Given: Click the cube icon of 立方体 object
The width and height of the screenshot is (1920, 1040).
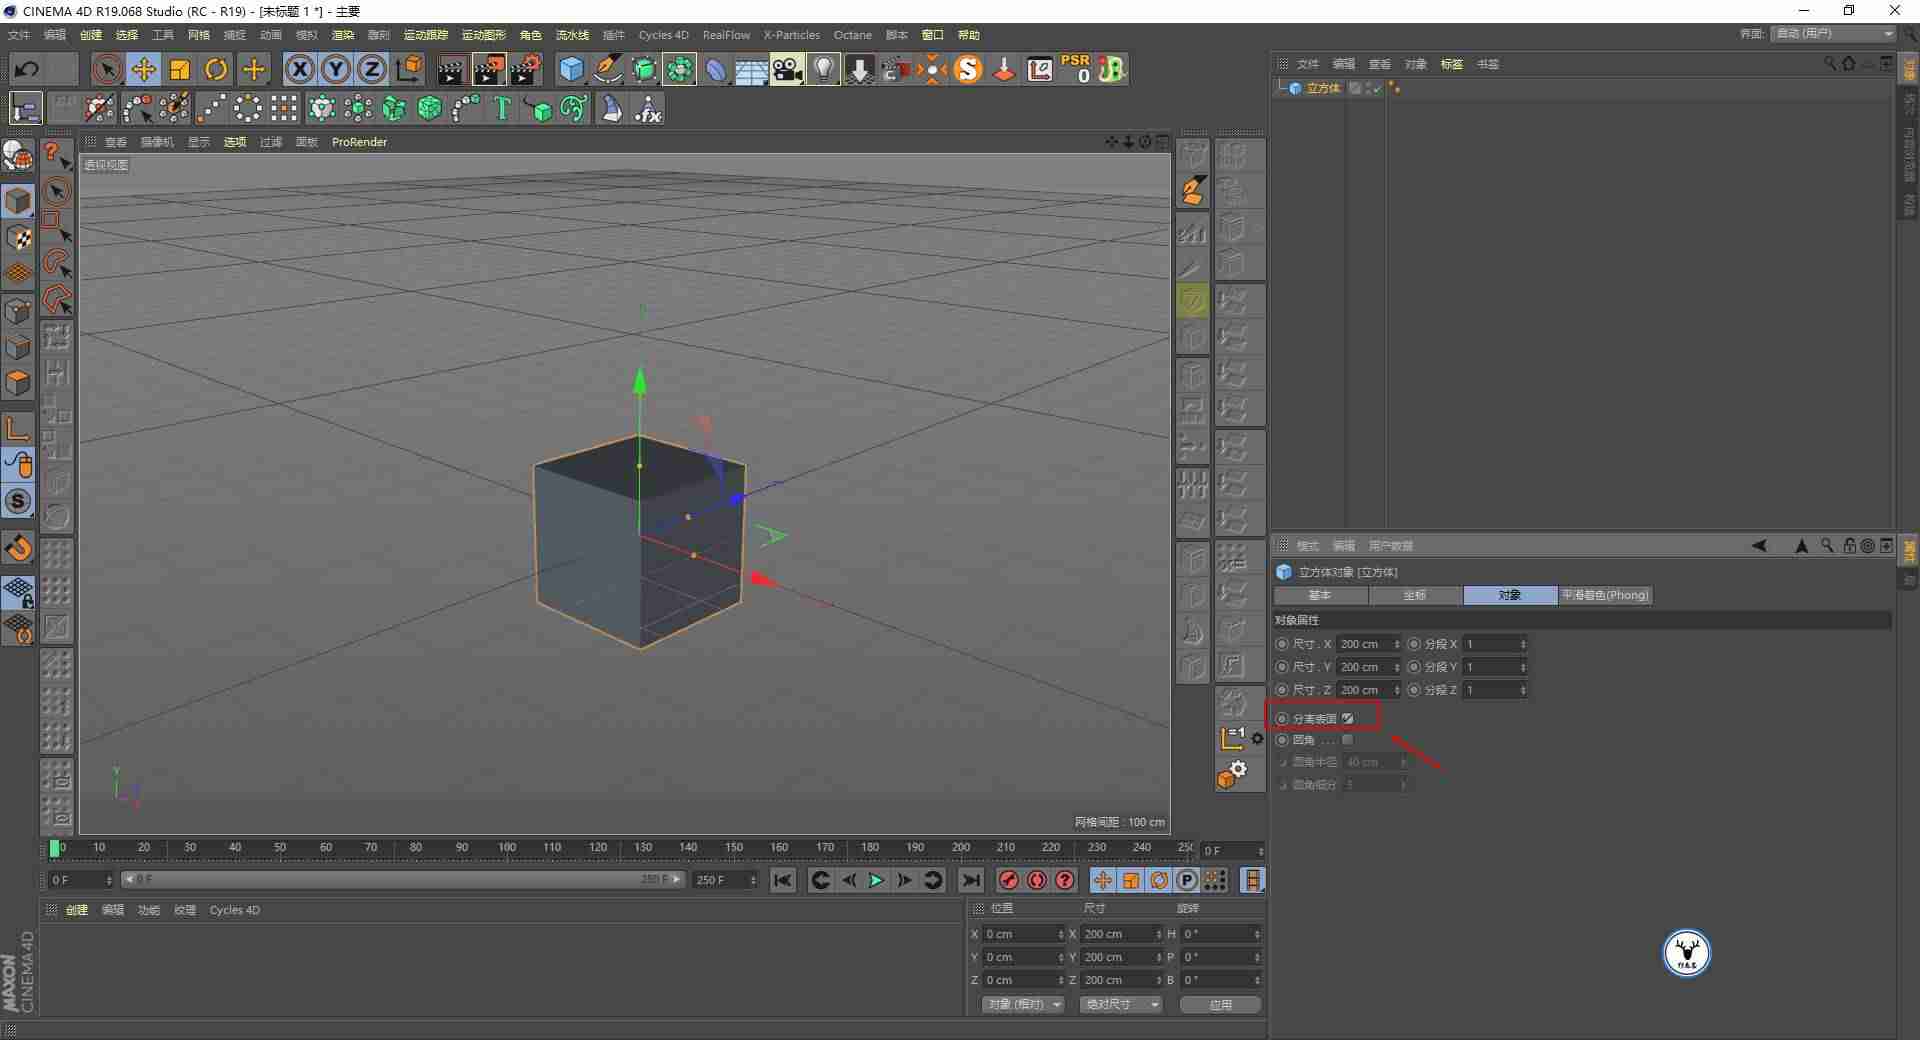Looking at the screenshot, I should pyautogui.click(x=1295, y=88).
